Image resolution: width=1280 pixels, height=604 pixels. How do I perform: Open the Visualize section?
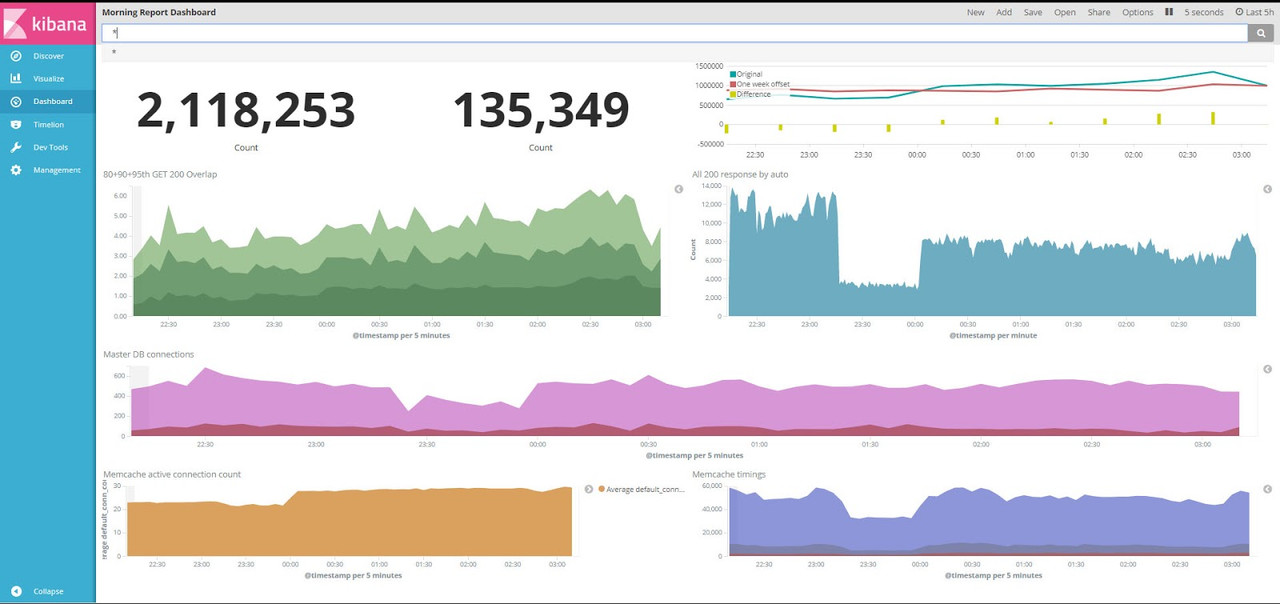[x=47, y=78]
